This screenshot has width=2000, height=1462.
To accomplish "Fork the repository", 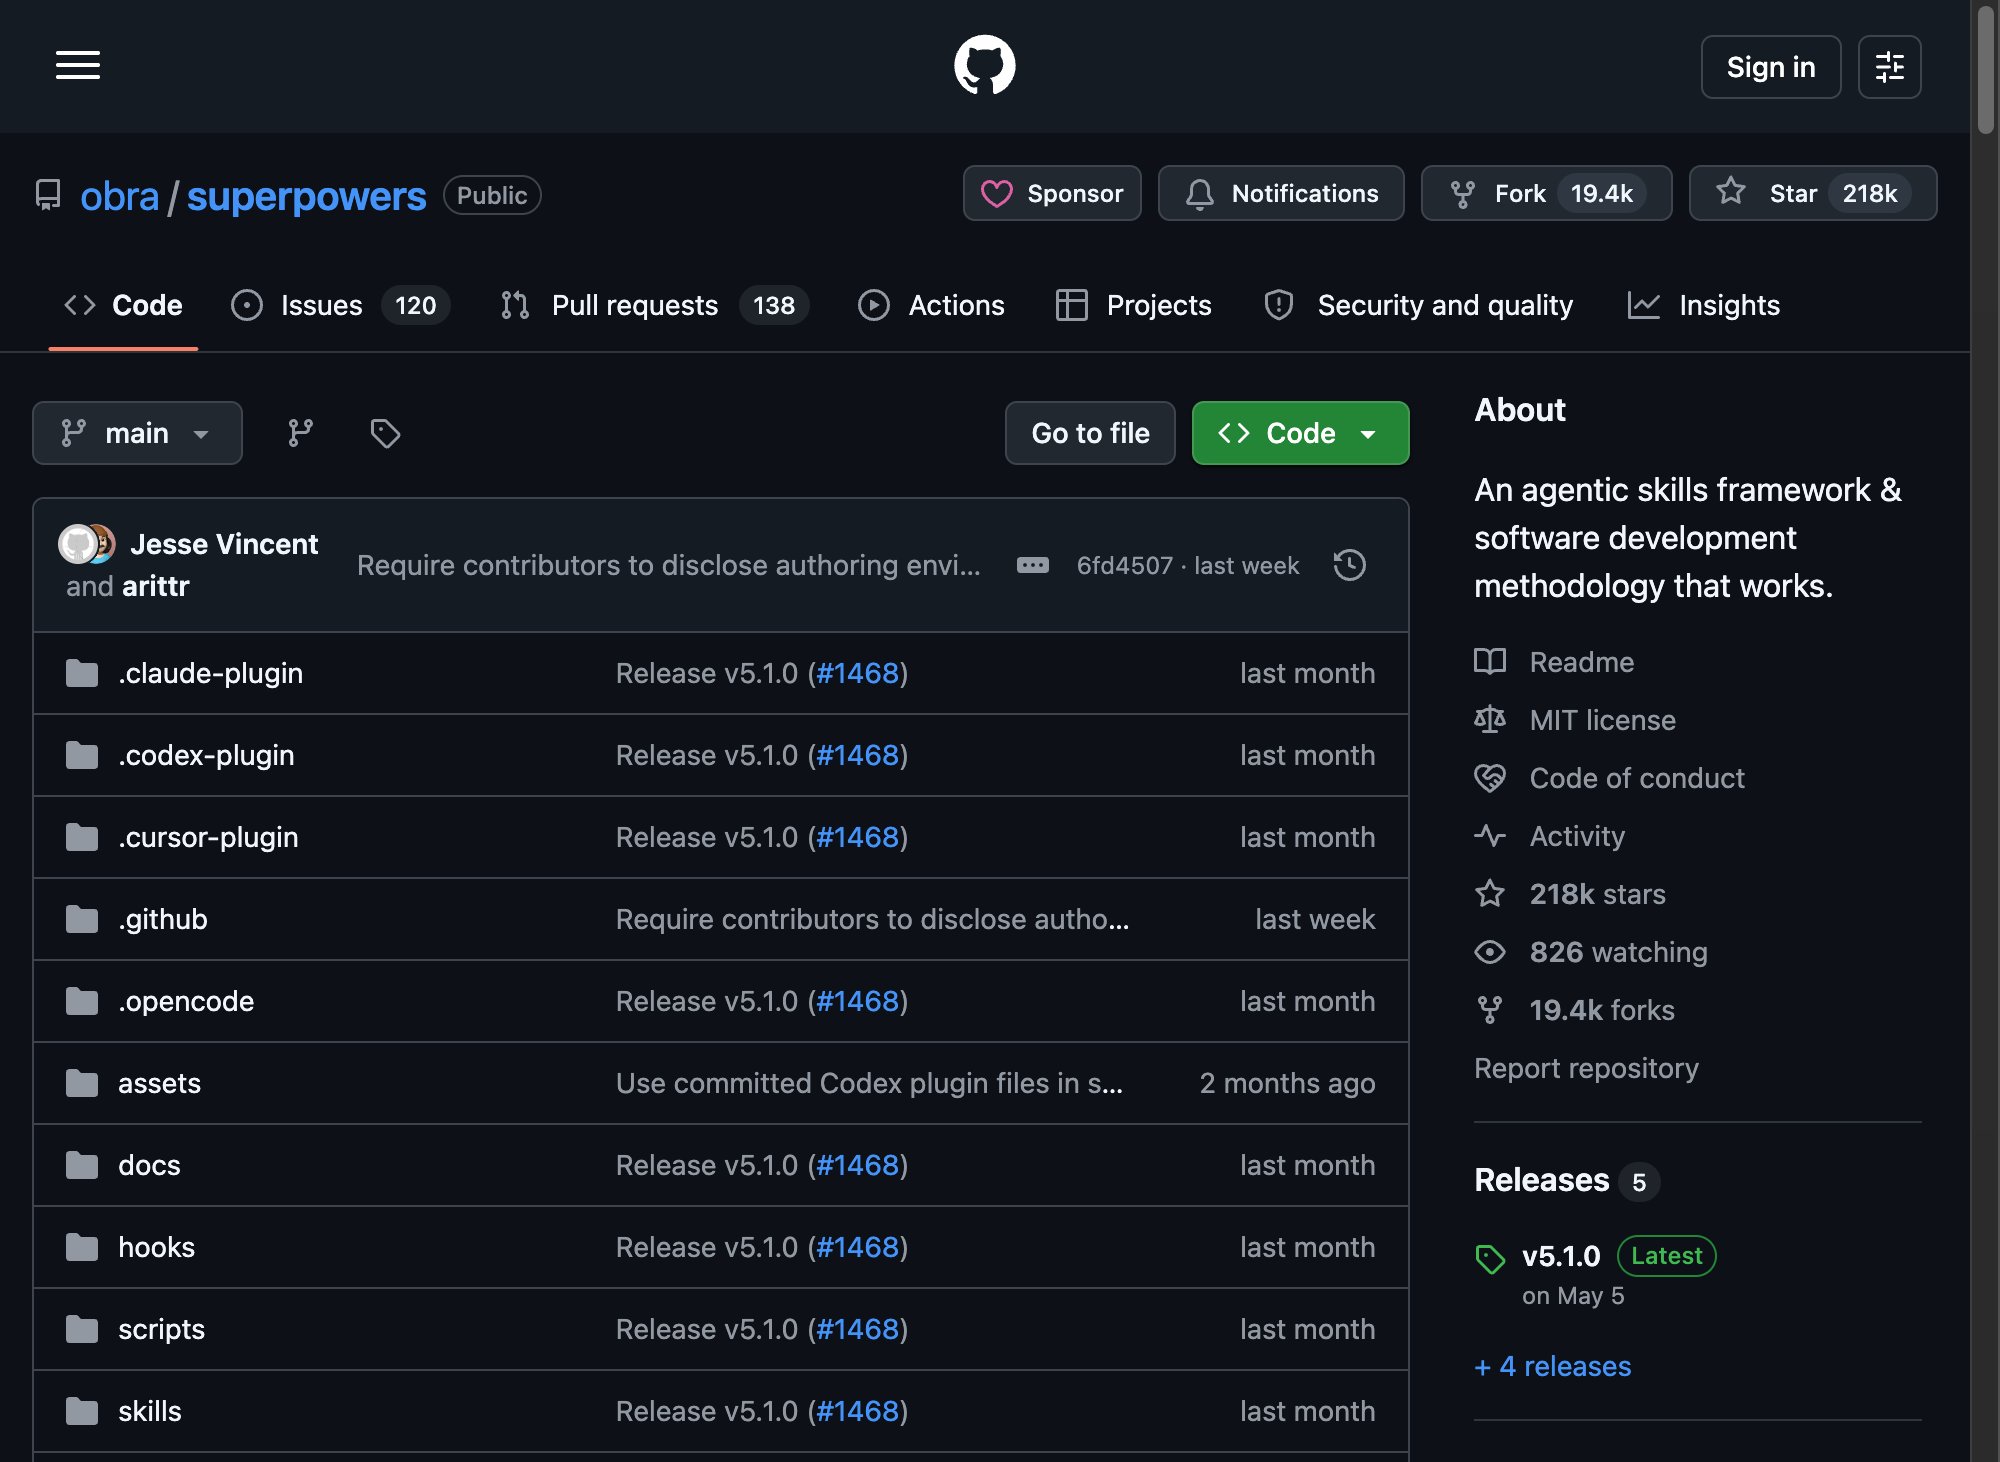I will tap(1546, 193).
